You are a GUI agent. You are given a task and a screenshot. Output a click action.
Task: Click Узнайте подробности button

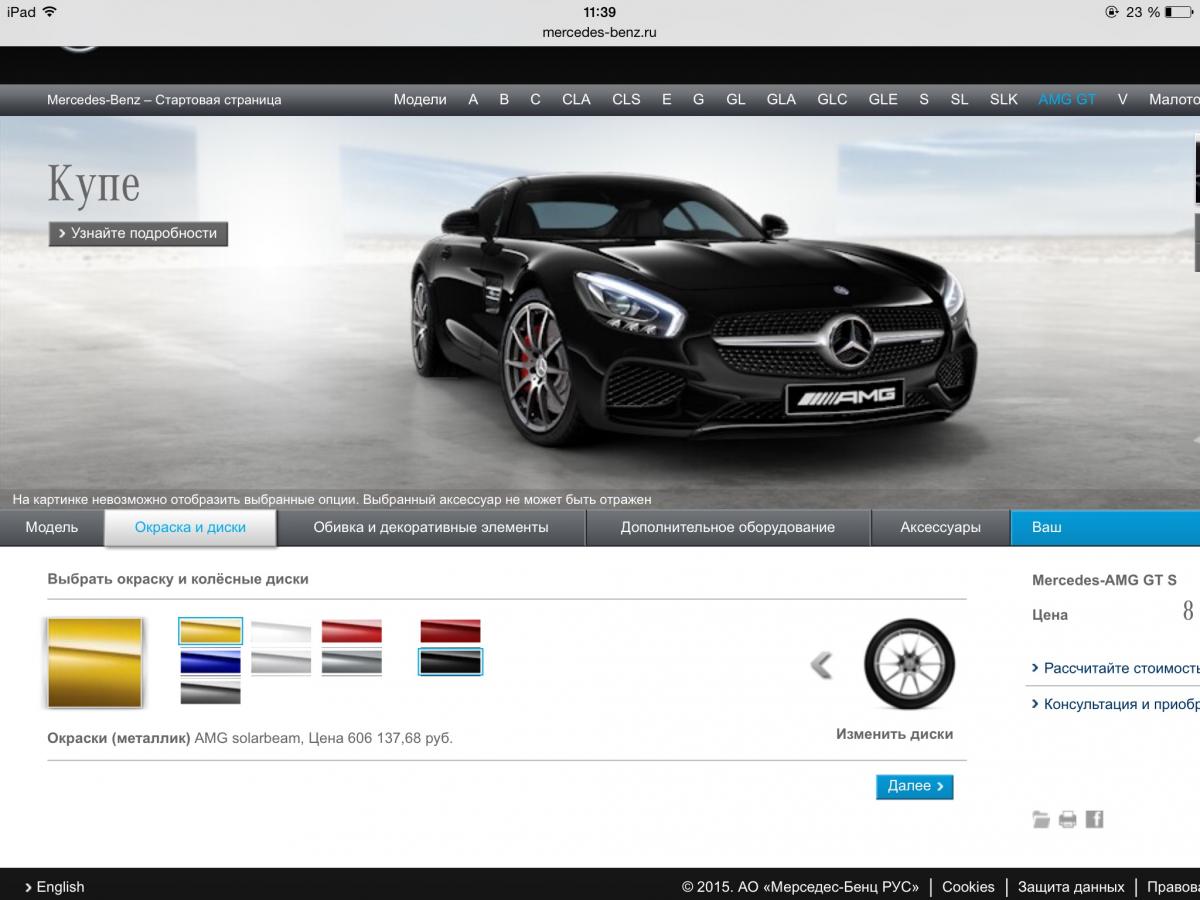pyautogui.click(x=139, y=233)
